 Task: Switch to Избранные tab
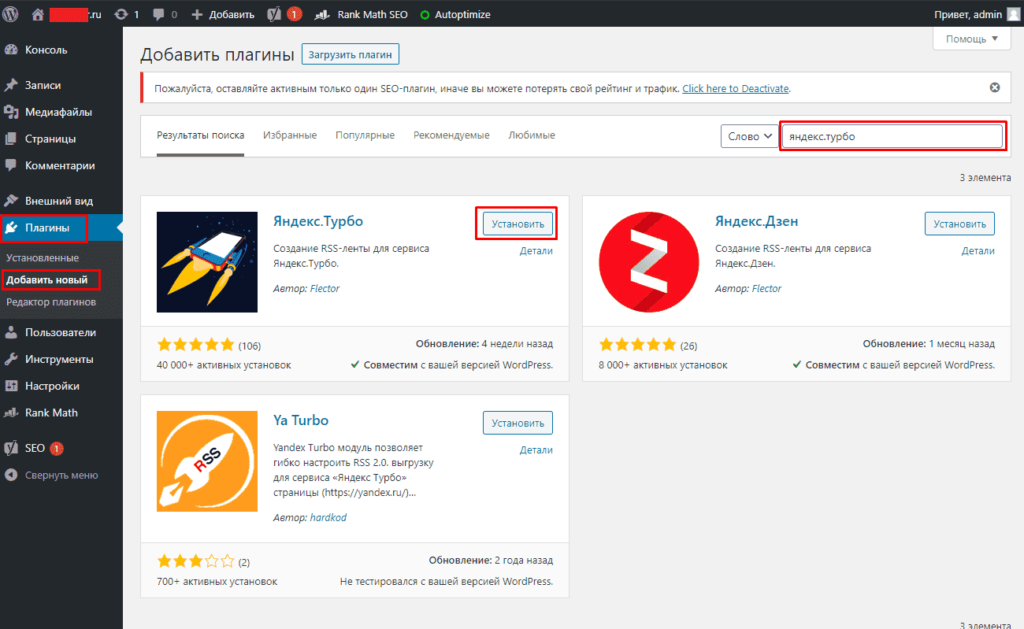(290, 135)
